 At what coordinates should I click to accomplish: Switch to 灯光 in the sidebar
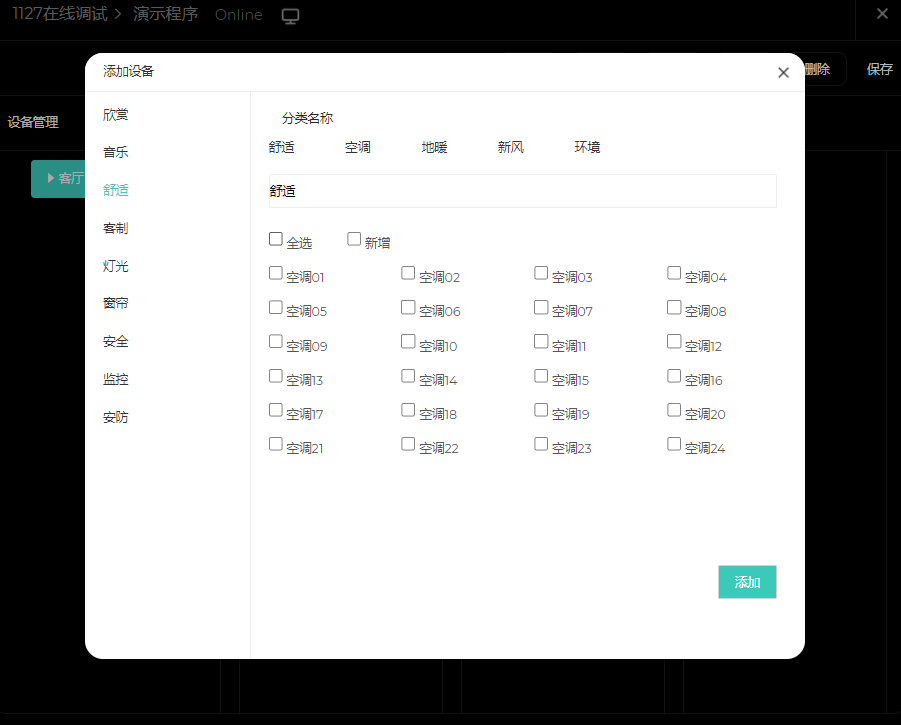tap(115, 266)
